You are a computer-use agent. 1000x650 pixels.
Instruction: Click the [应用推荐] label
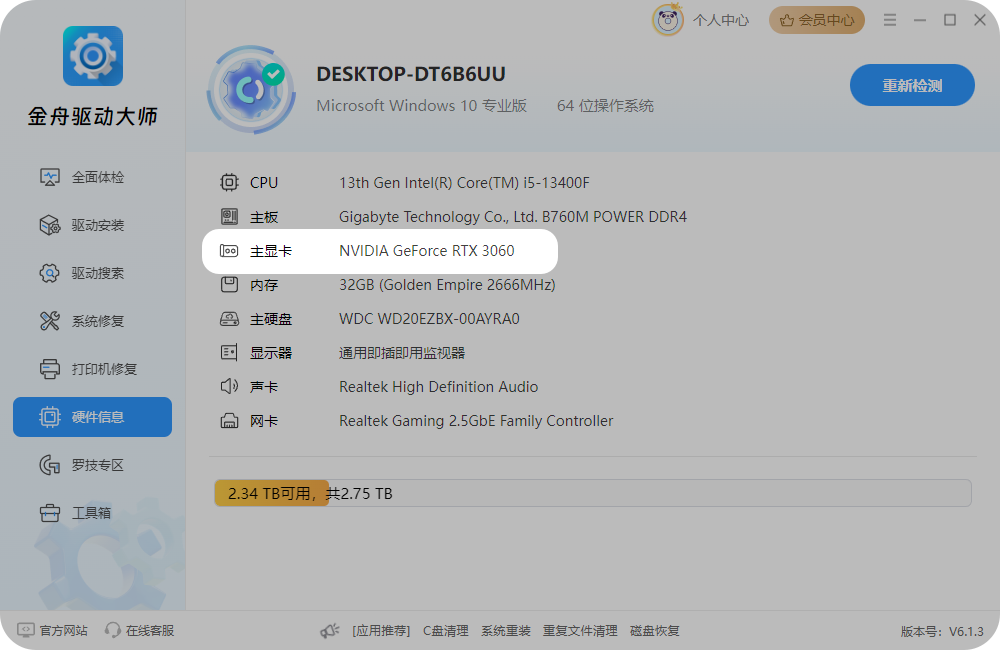point(381,631)
